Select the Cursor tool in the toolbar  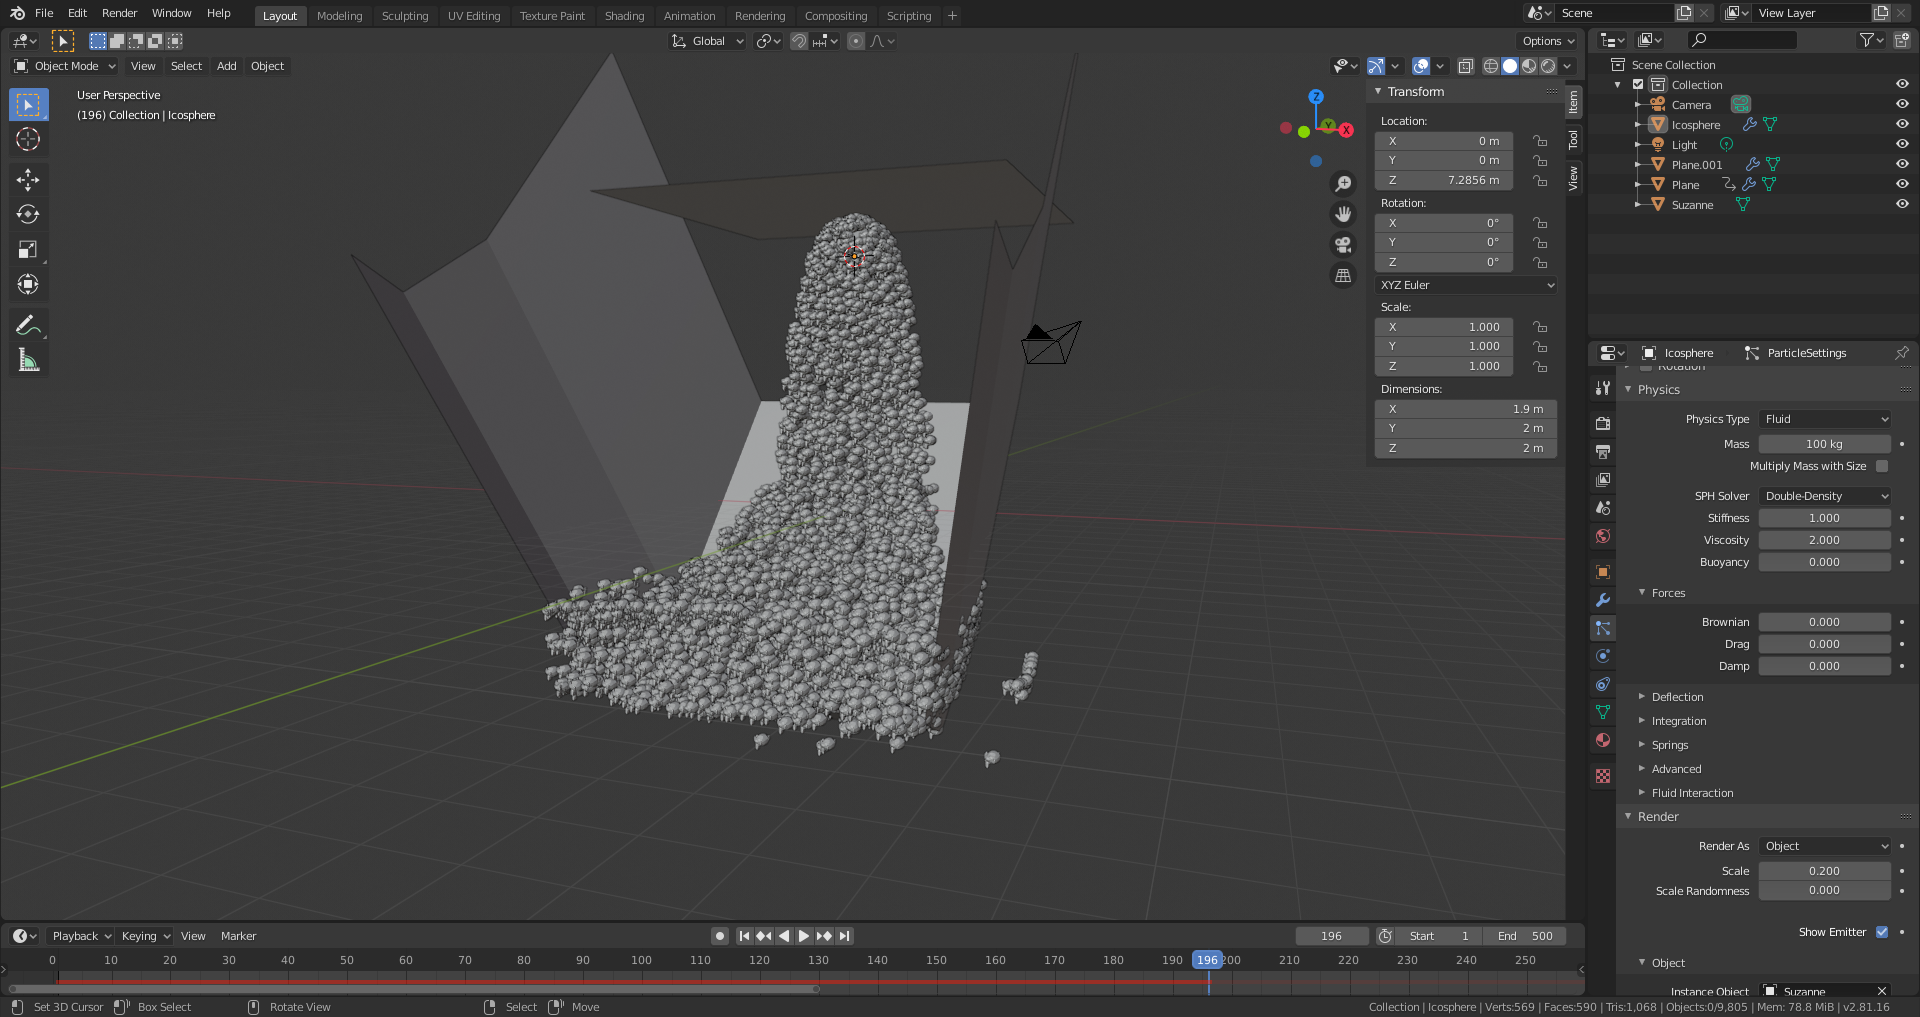(28, 139)
